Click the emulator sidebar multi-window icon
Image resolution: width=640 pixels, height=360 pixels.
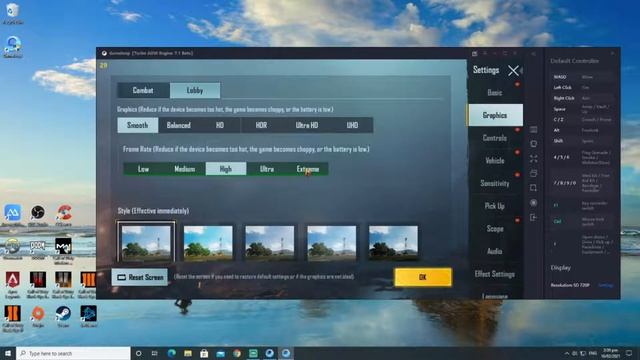(x=533, y=173)
